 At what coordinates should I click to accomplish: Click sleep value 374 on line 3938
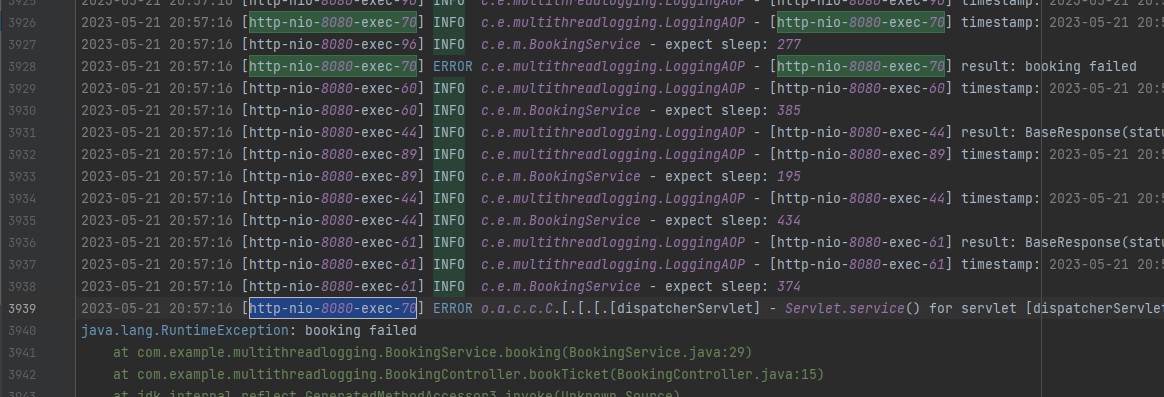[789, 286]
